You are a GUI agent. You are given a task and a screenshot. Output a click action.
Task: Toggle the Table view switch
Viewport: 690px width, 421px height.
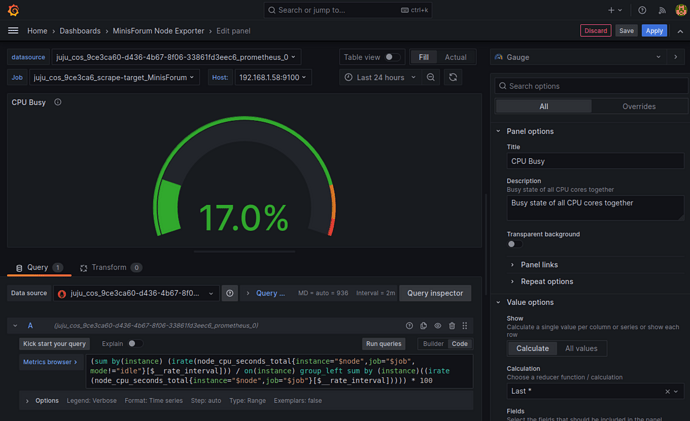pos(393,57)
